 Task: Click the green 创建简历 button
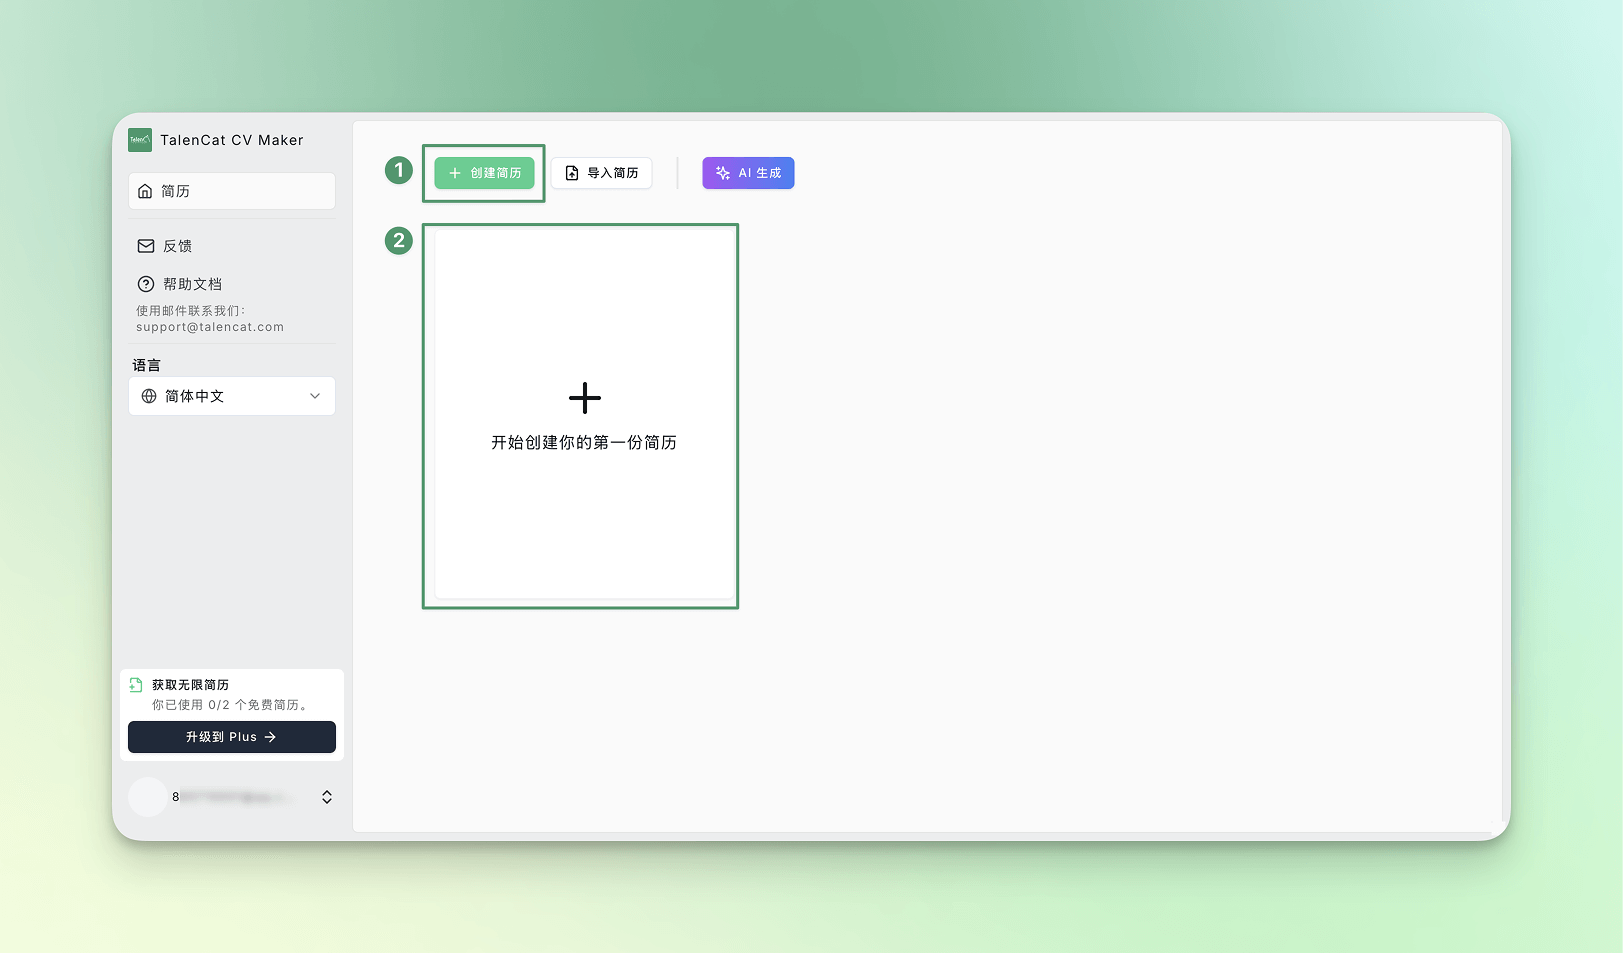tap(484, 173)
